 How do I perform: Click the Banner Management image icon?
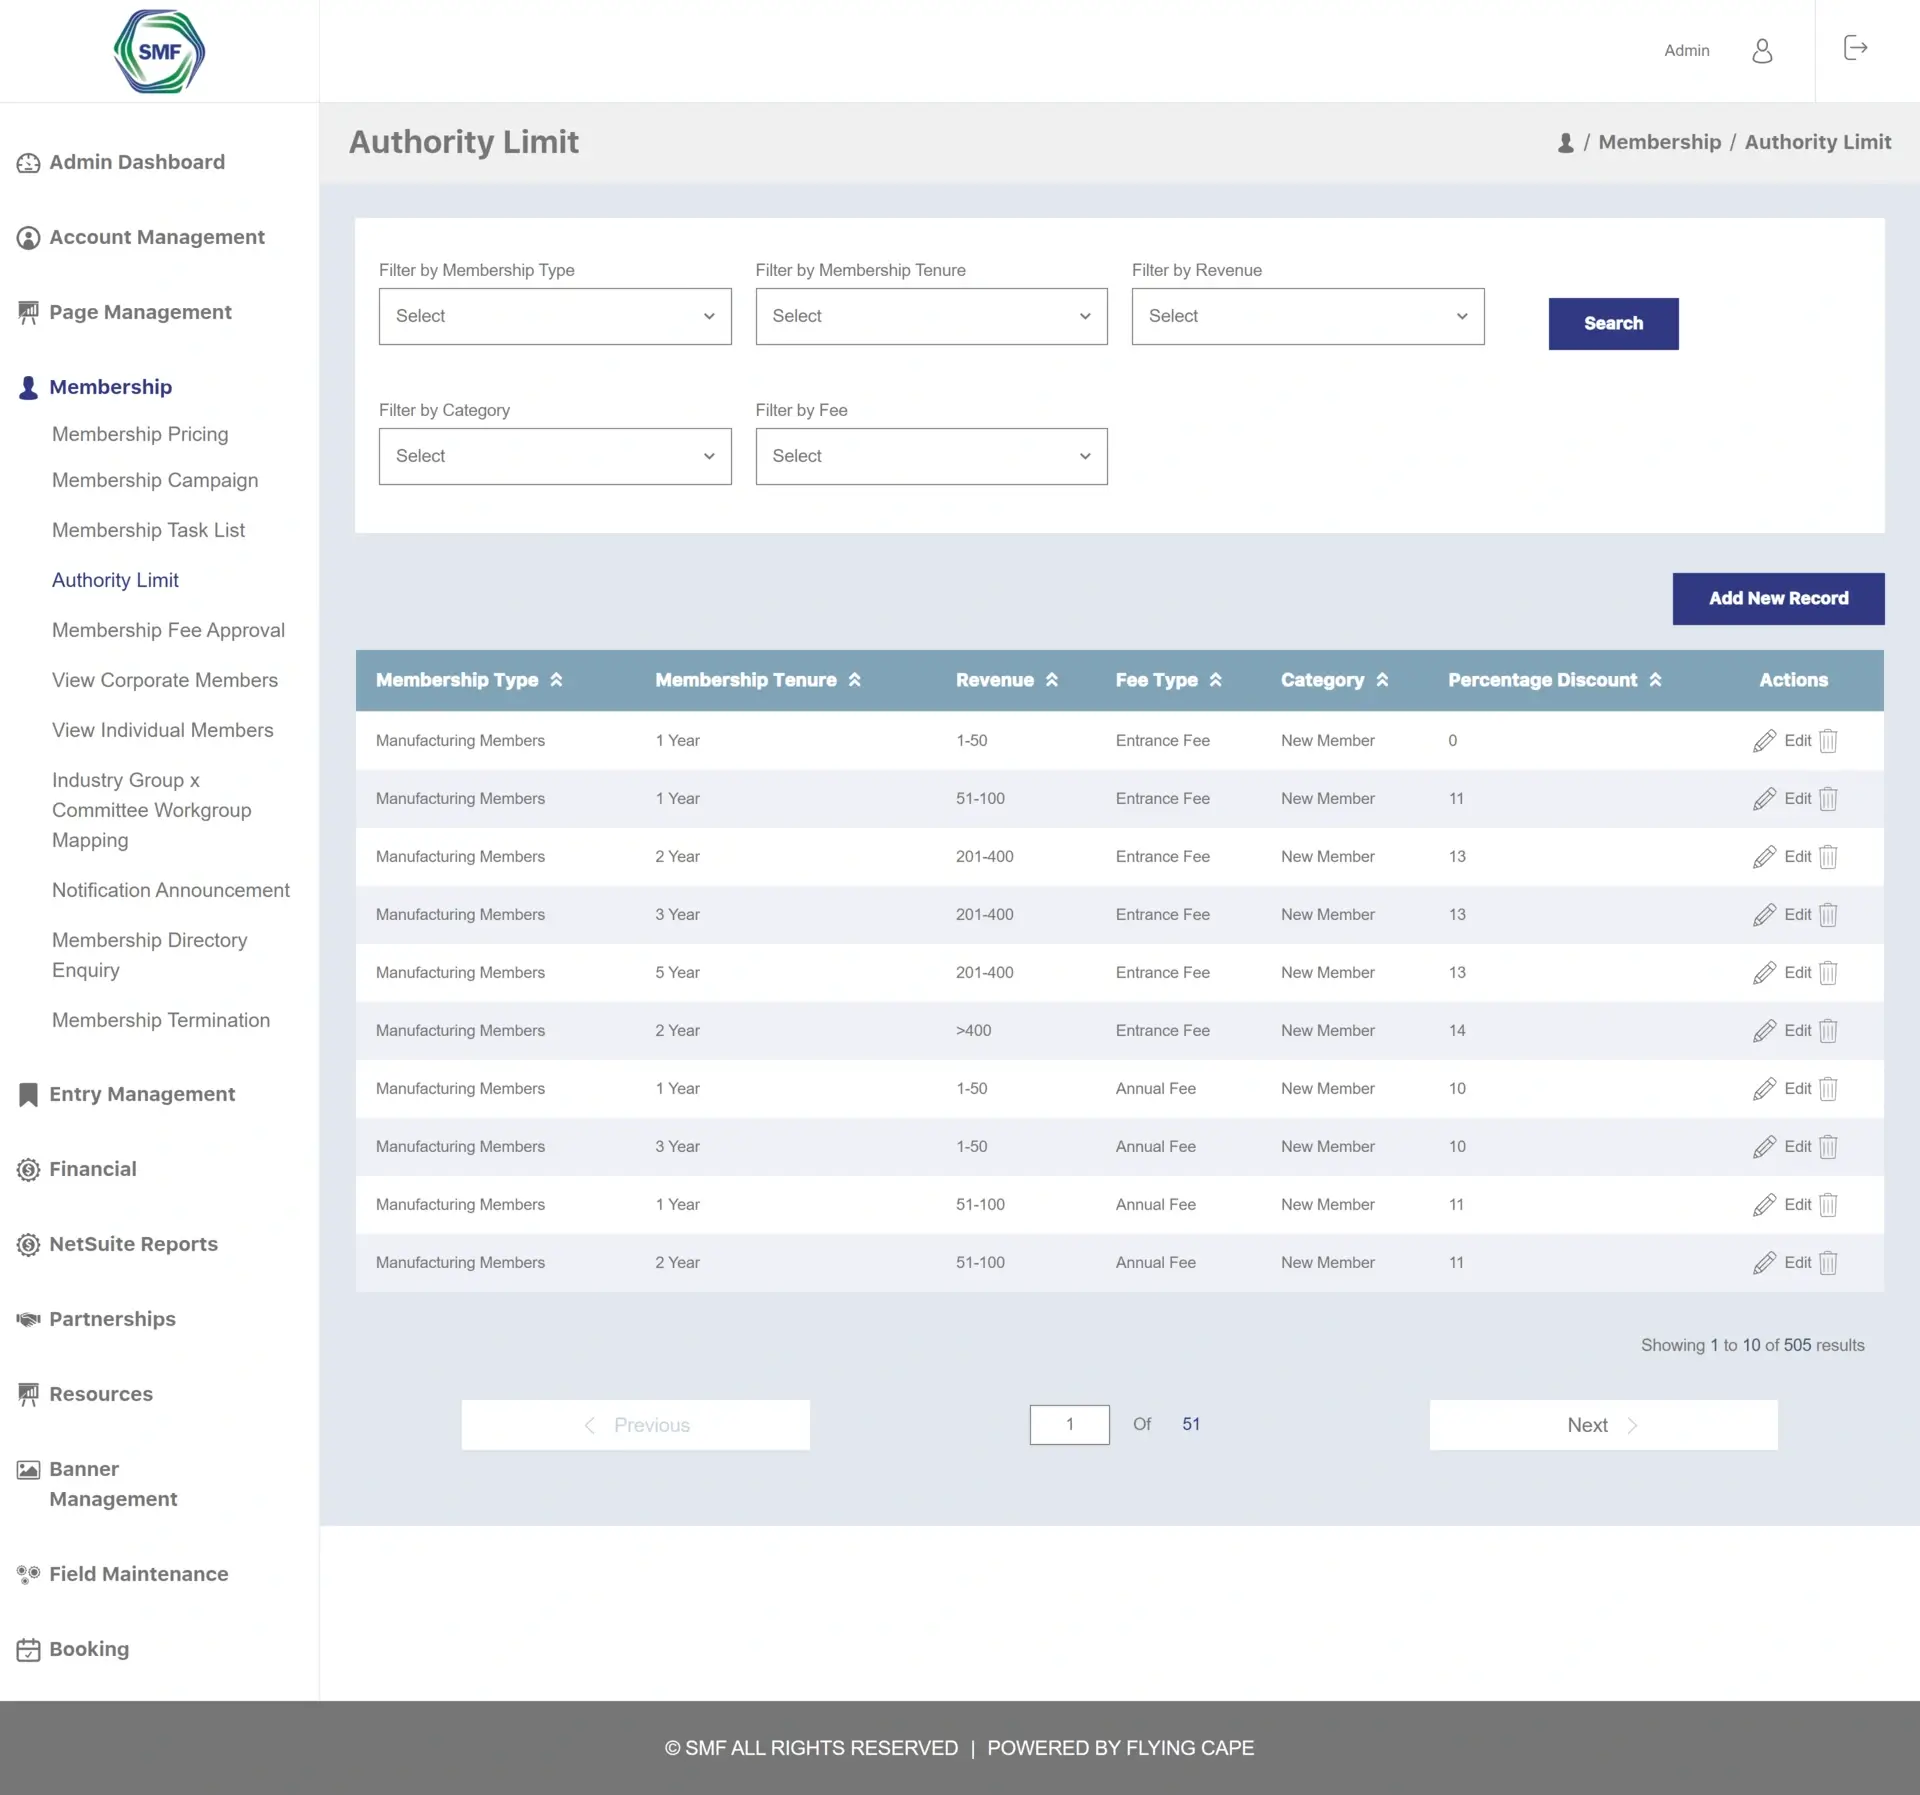pyautogui.click(x=28, y=1469)
